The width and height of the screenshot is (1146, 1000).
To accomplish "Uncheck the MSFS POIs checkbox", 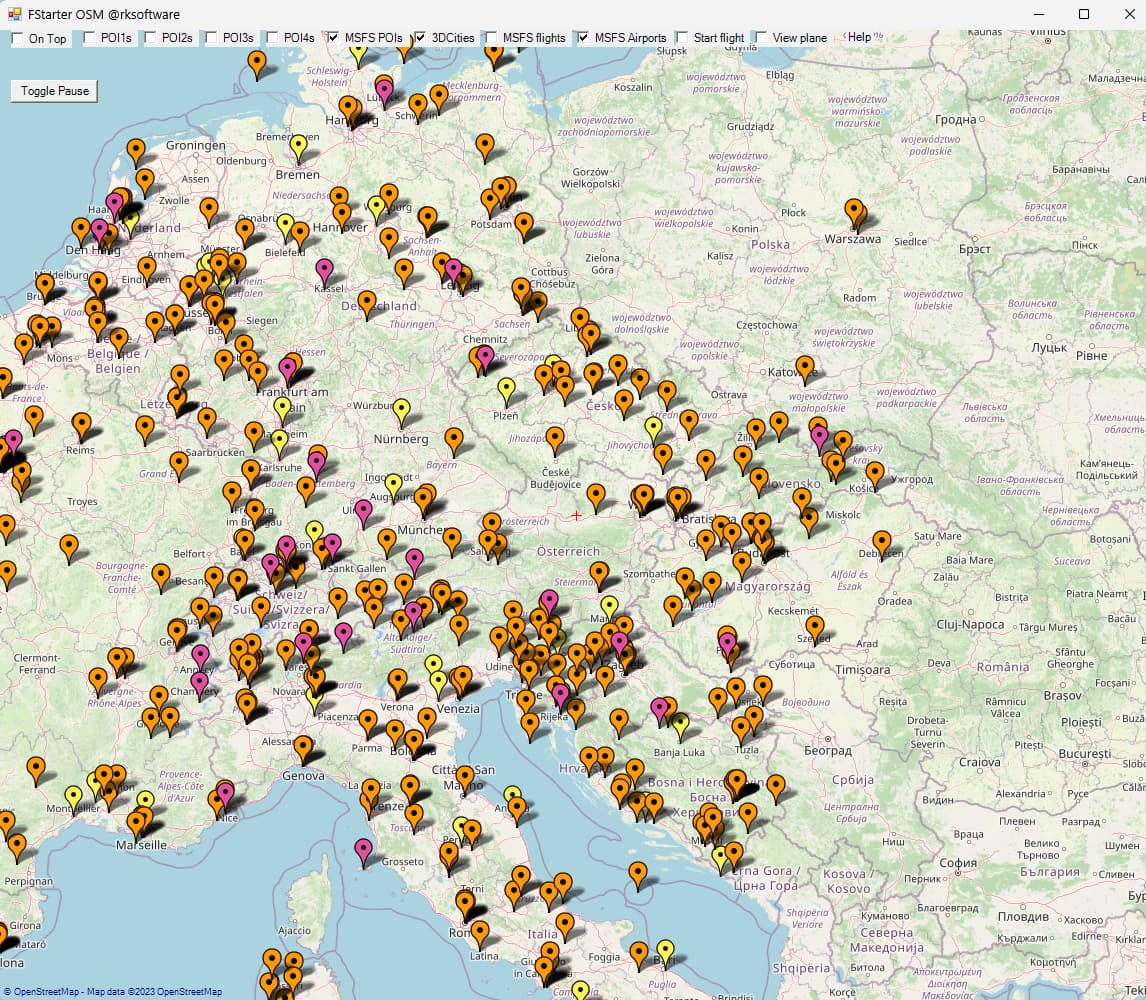I will tap(333, 38).
